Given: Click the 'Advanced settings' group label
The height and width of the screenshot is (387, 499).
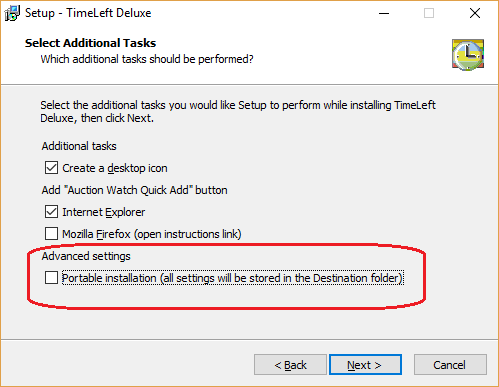Looking at the screenshot, I should click(86, 256).
